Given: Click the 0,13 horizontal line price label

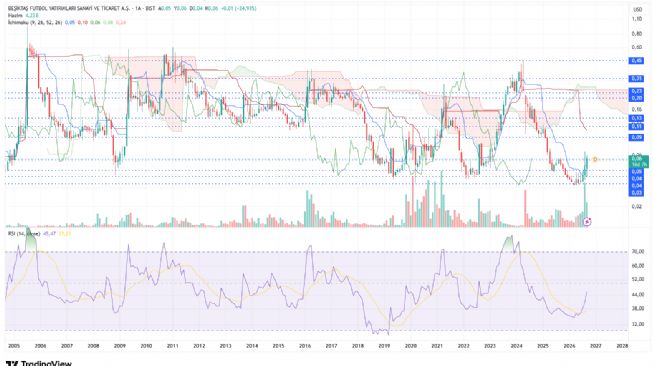Looking at the screenshot, I should [x=636, y=118].
